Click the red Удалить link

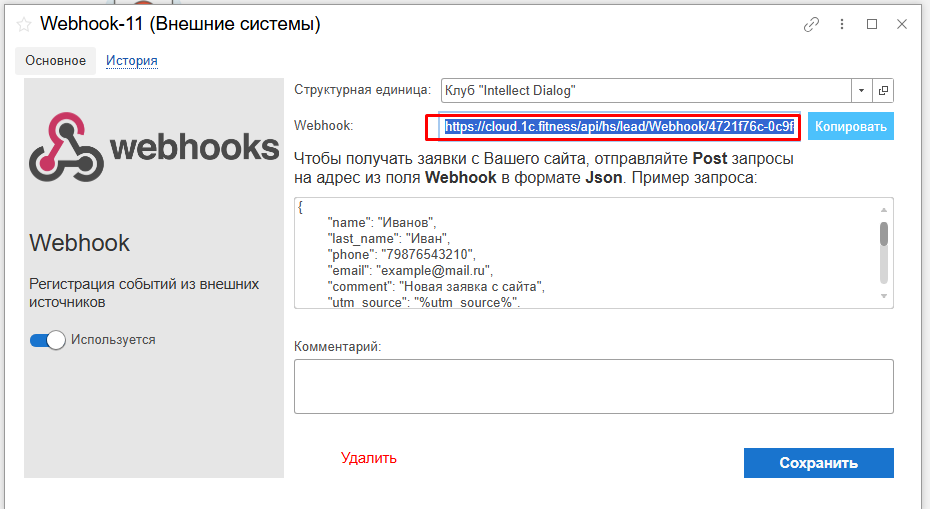point(368,458)
